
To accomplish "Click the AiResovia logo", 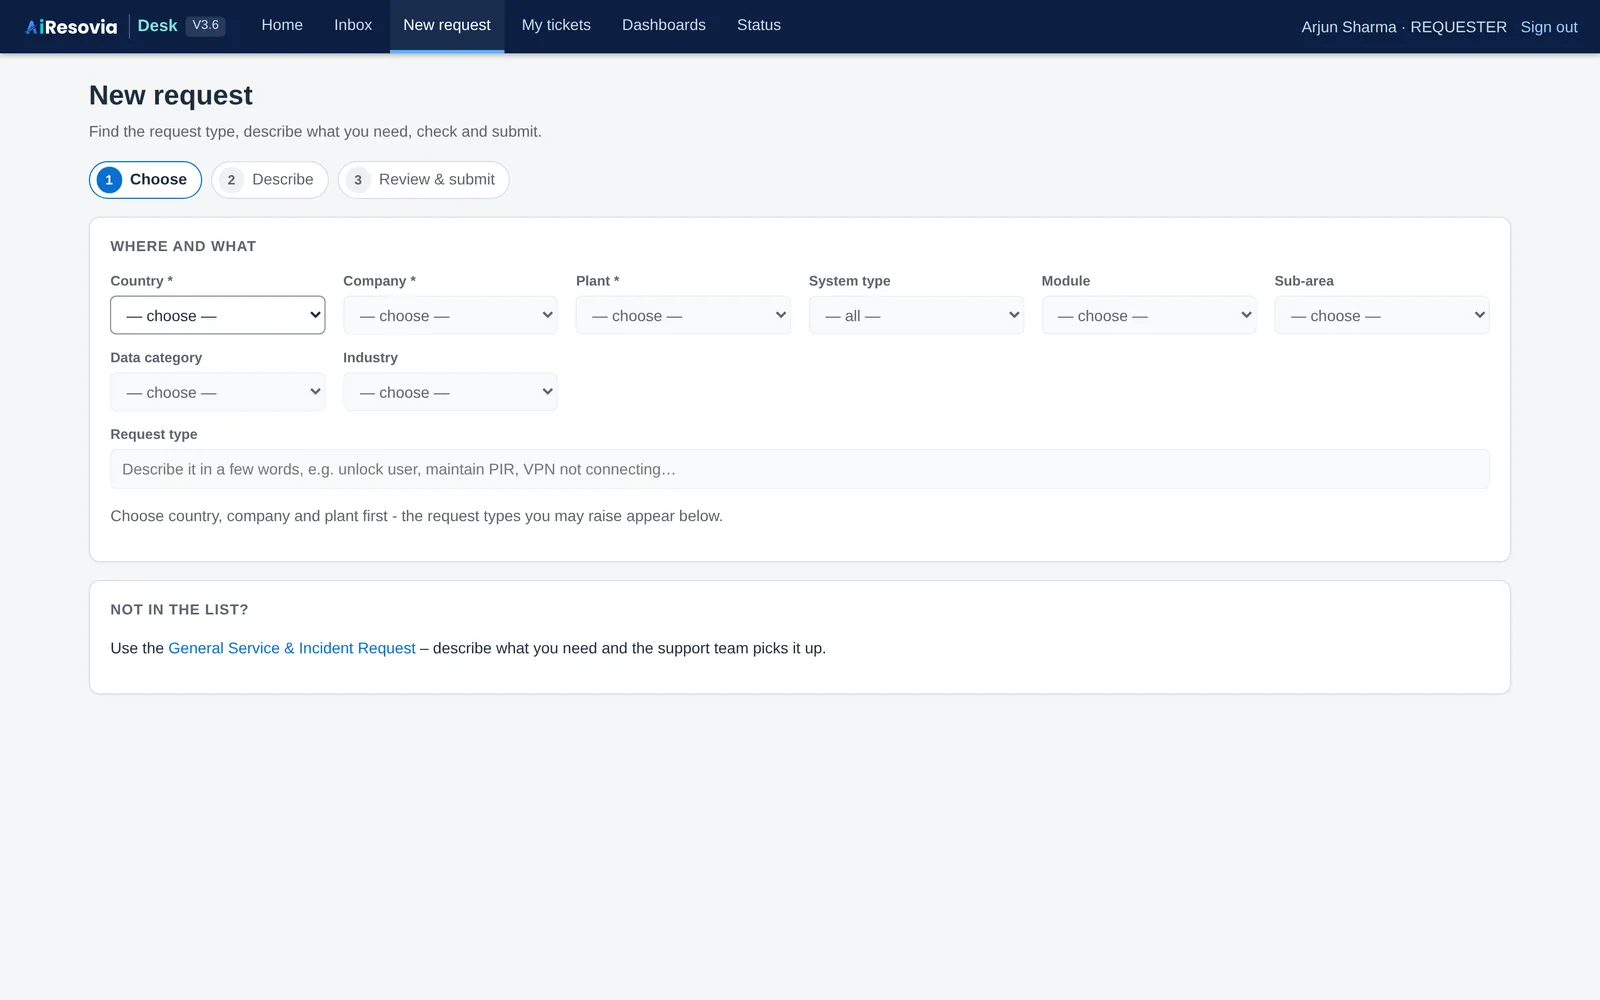I will tap(71, 27).
